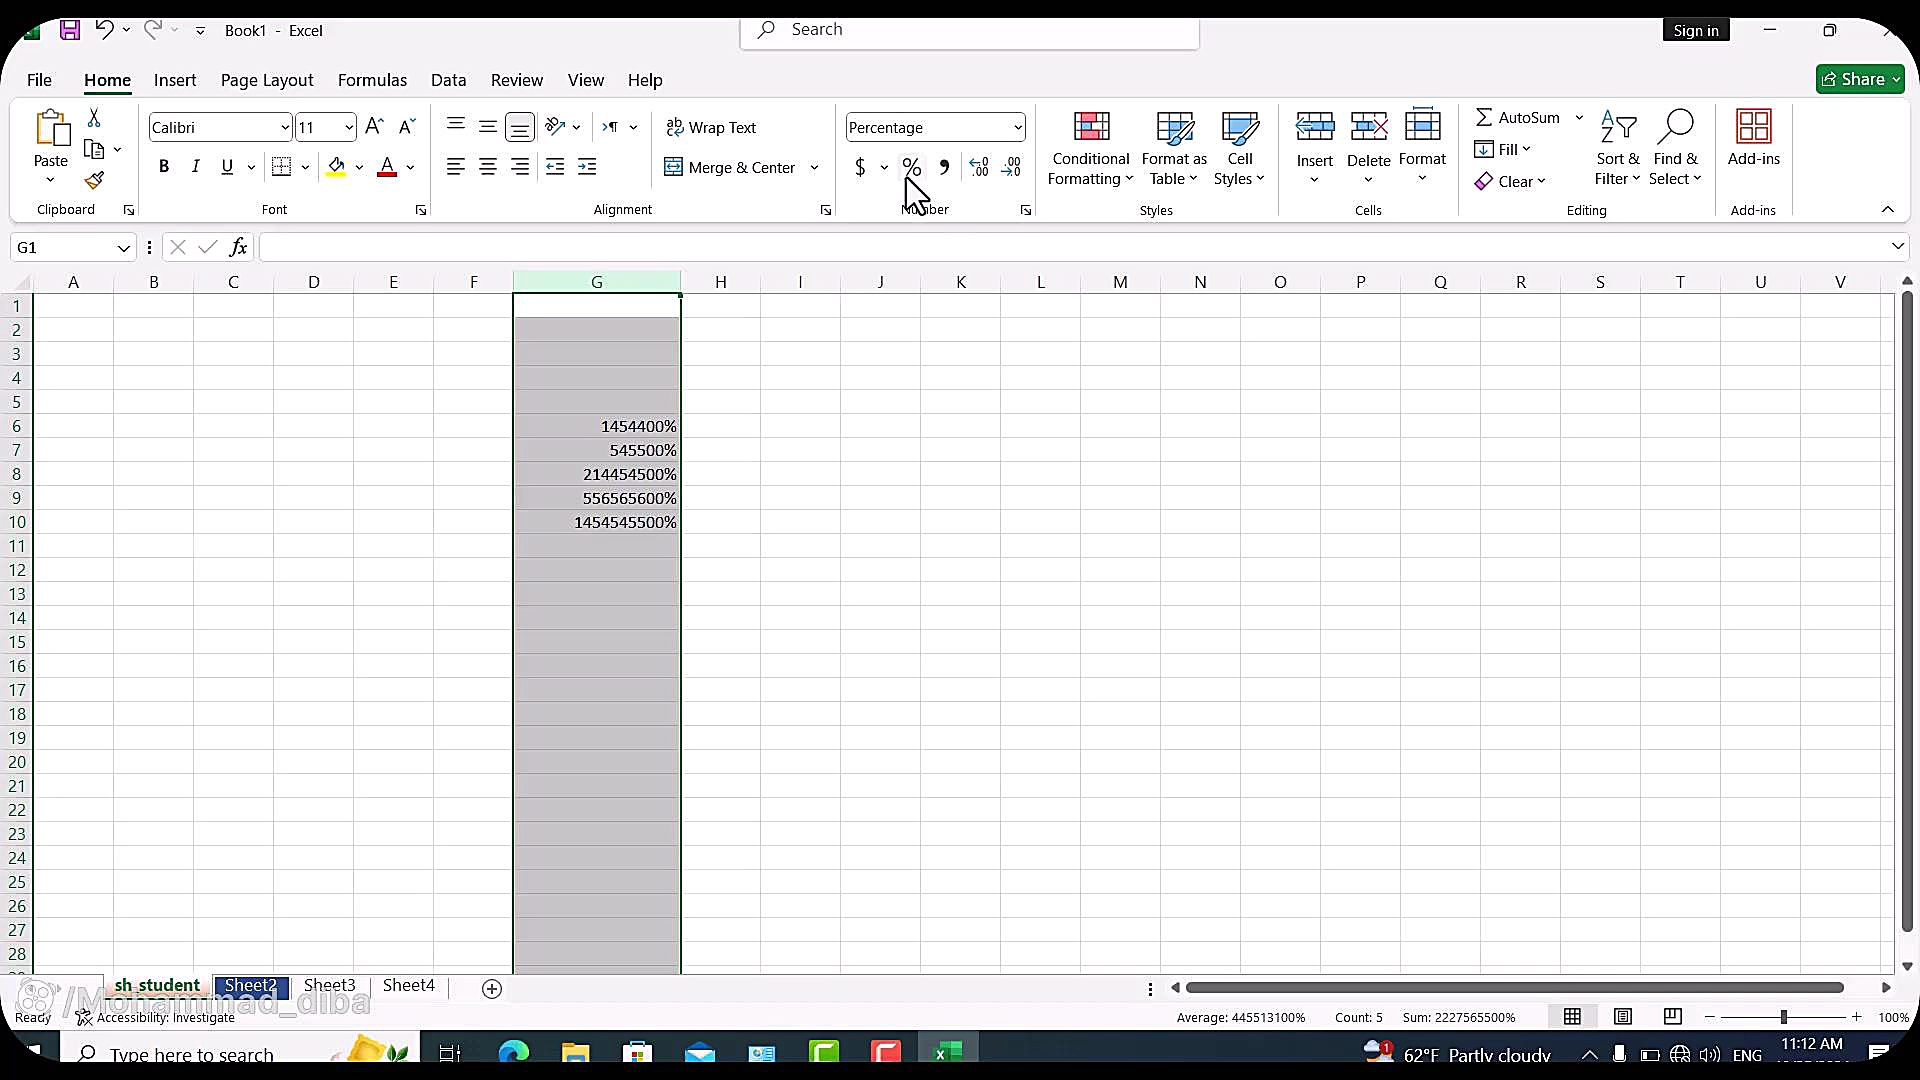Viewport: 1920px width, 1080px height.
Task: Click the Percent Style icon
Action: [x=911, y=167]
